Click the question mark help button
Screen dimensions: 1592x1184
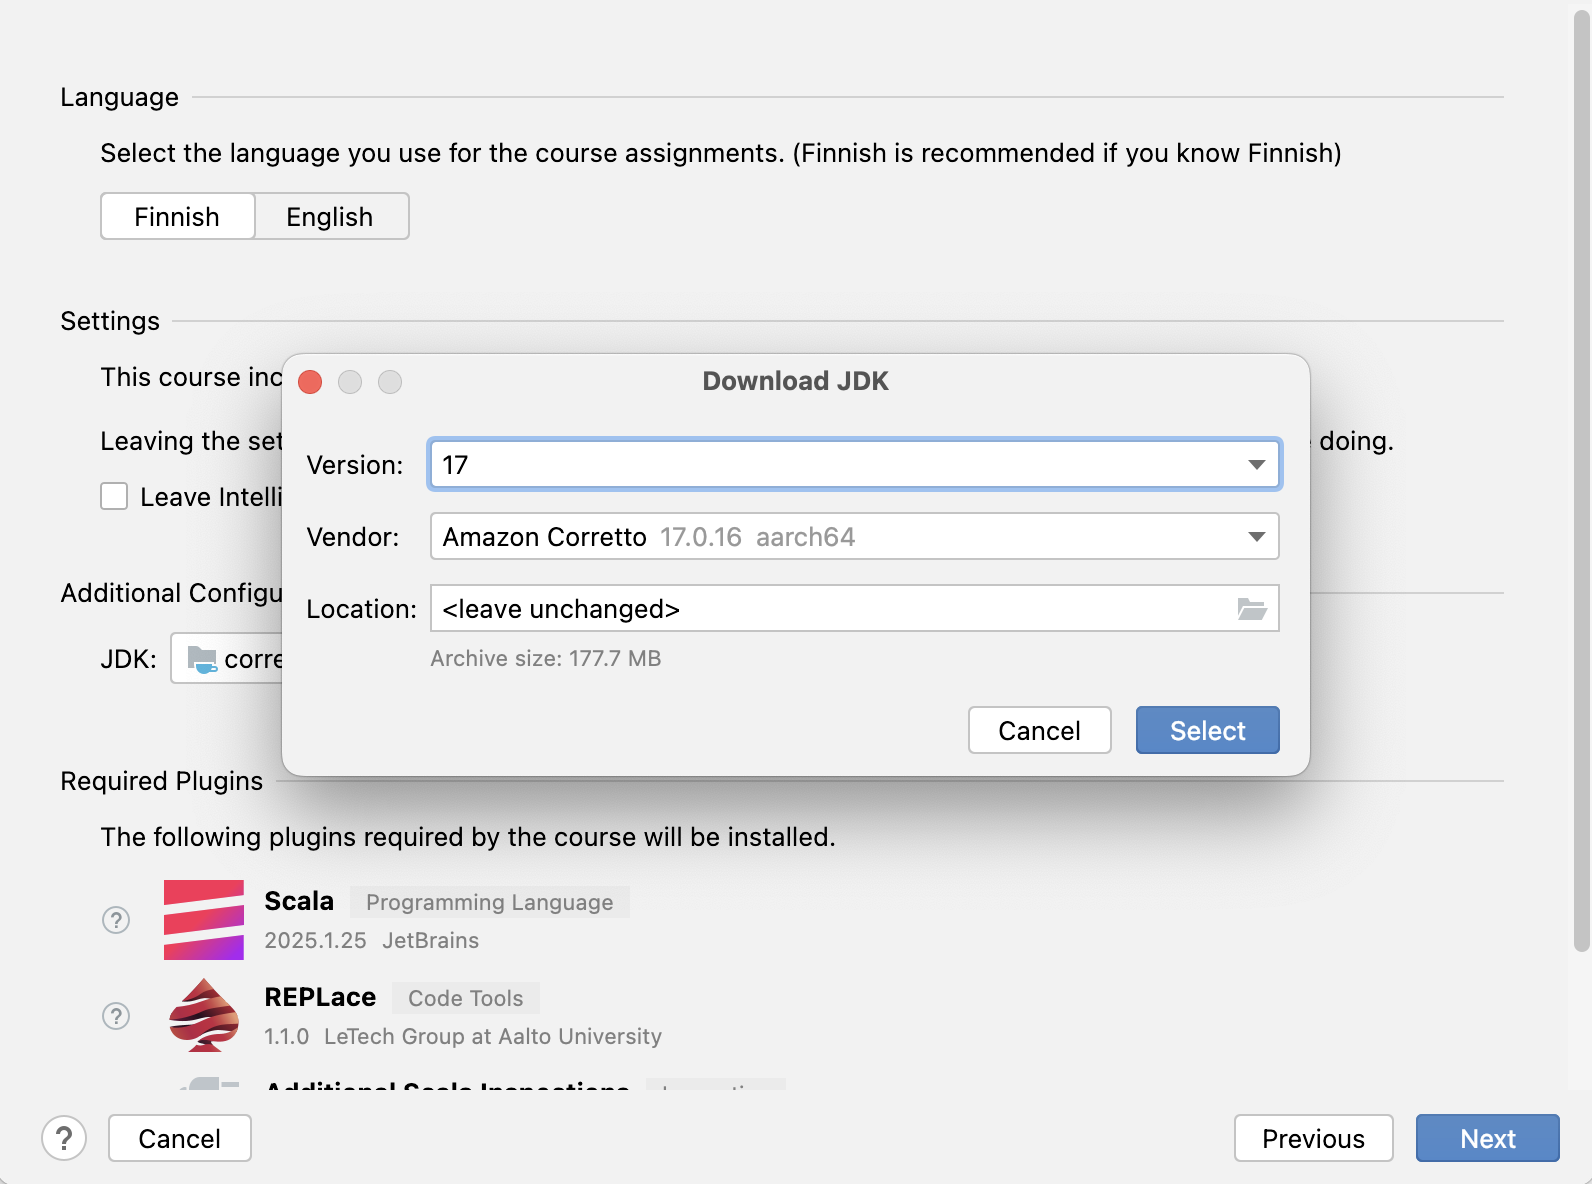(x=64, y=1138)
